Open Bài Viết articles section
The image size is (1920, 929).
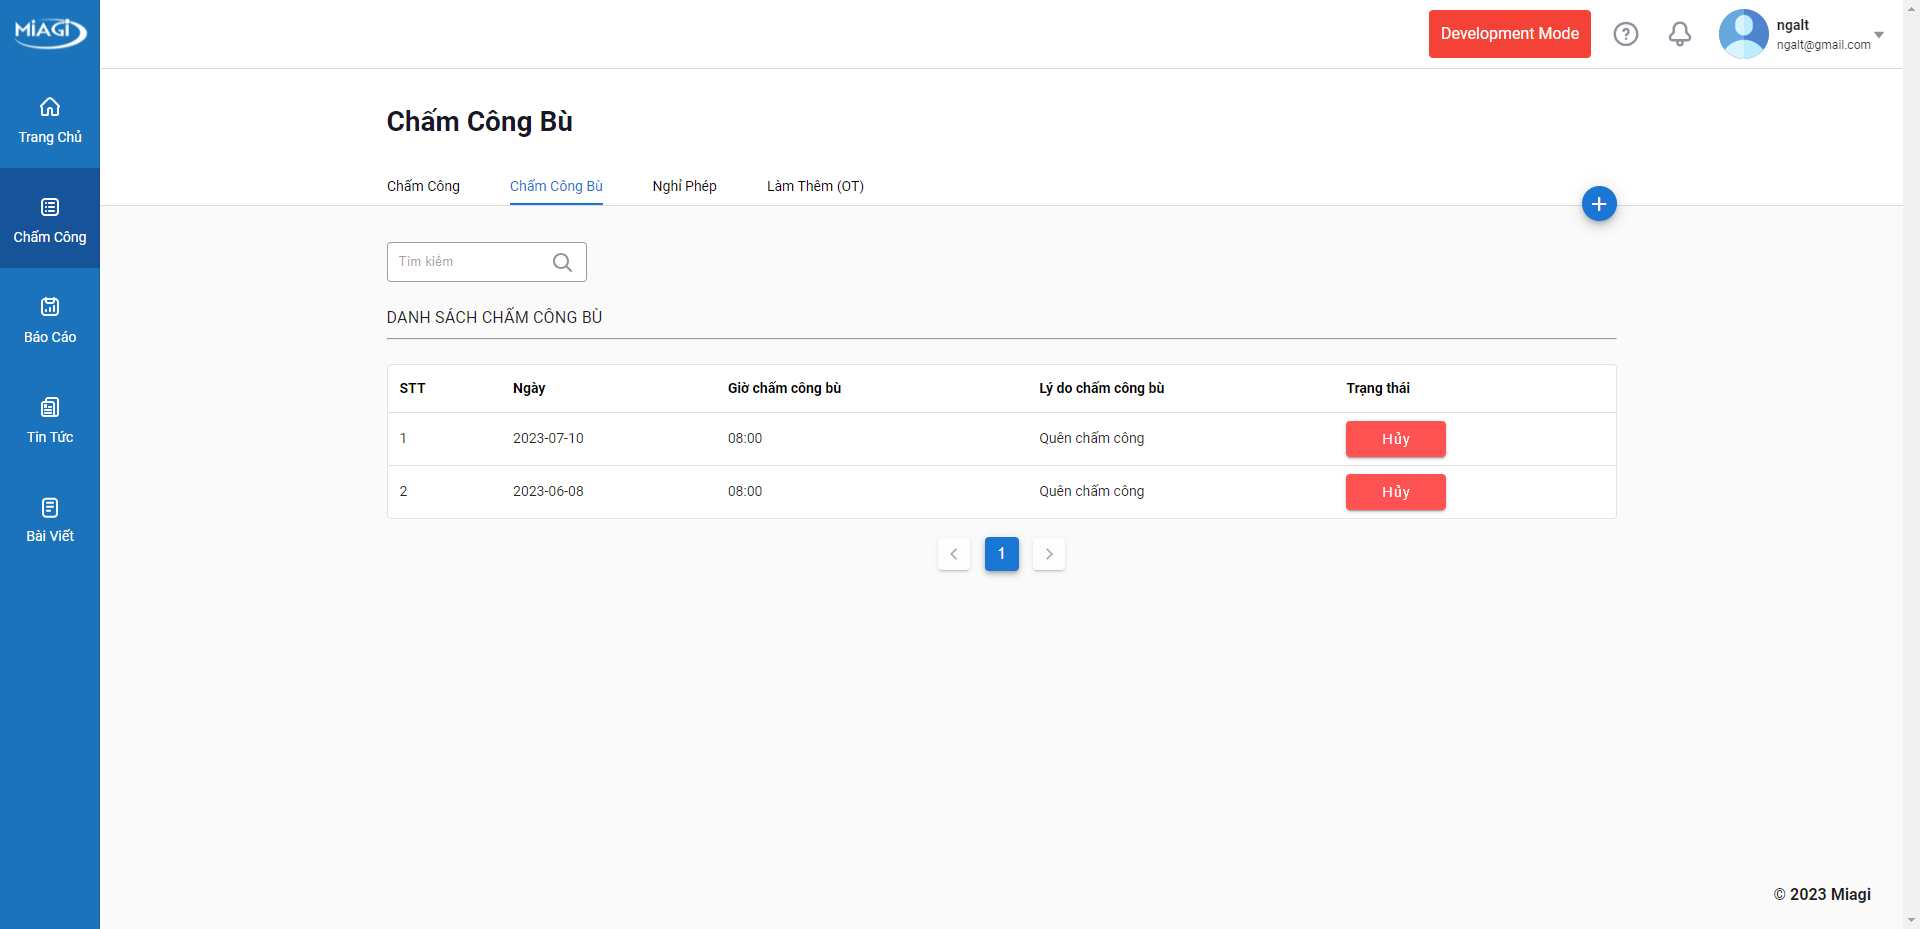pos(50,520)
